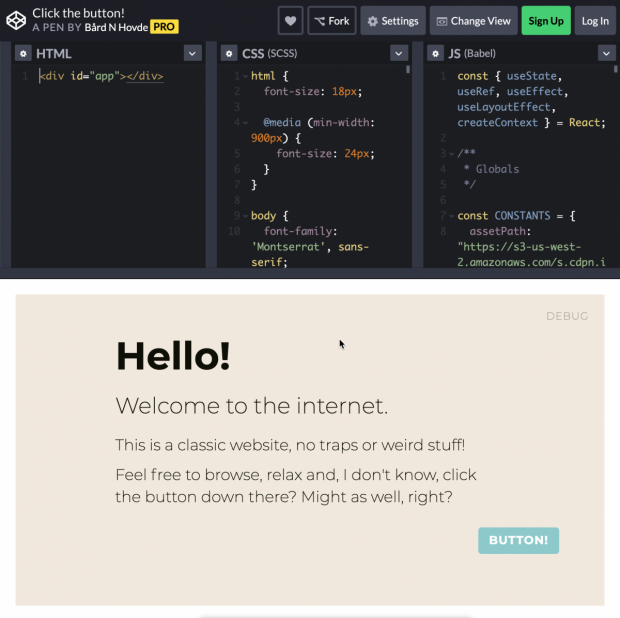Fold the @media block on CSS line 4
This screenshot has height=618, width=620.
[246, 123]
